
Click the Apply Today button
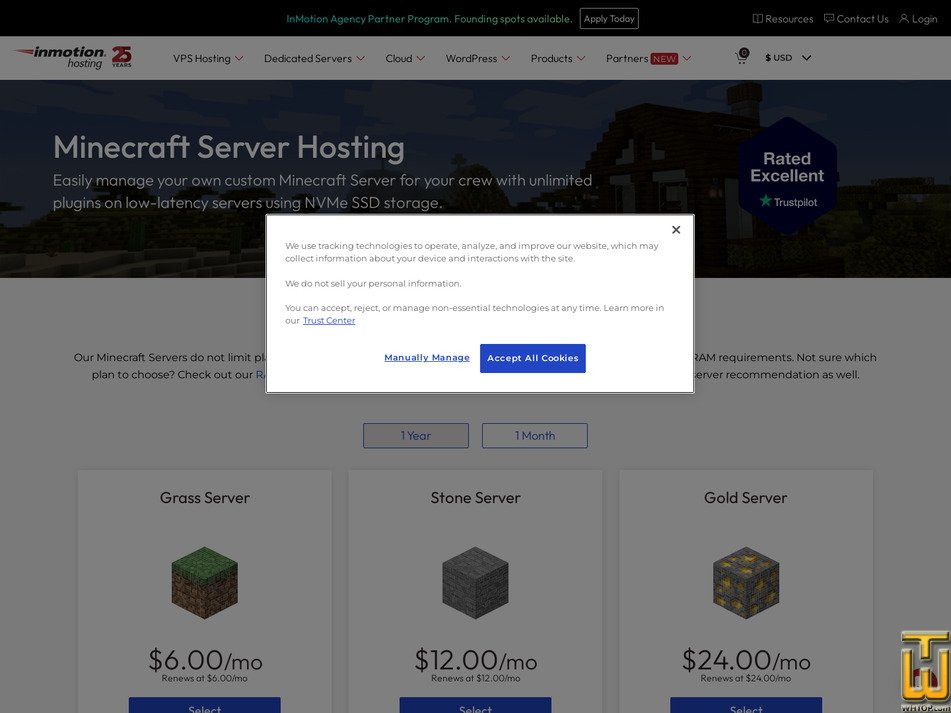(x=609, y=19)
